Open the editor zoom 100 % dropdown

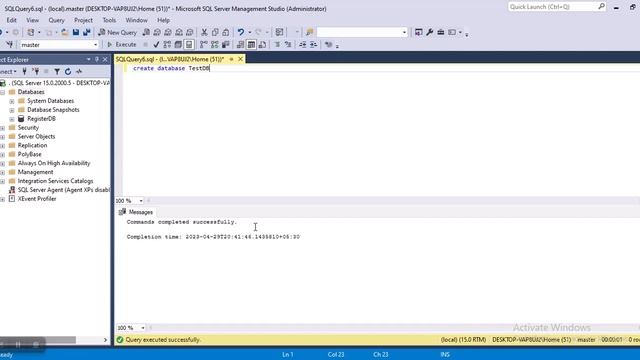coord(141,201)
